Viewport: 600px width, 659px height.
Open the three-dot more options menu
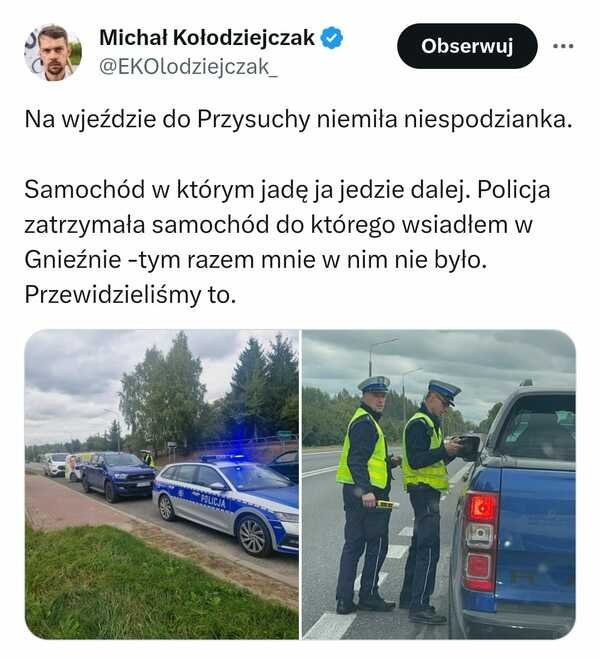(x=563, y=46)
